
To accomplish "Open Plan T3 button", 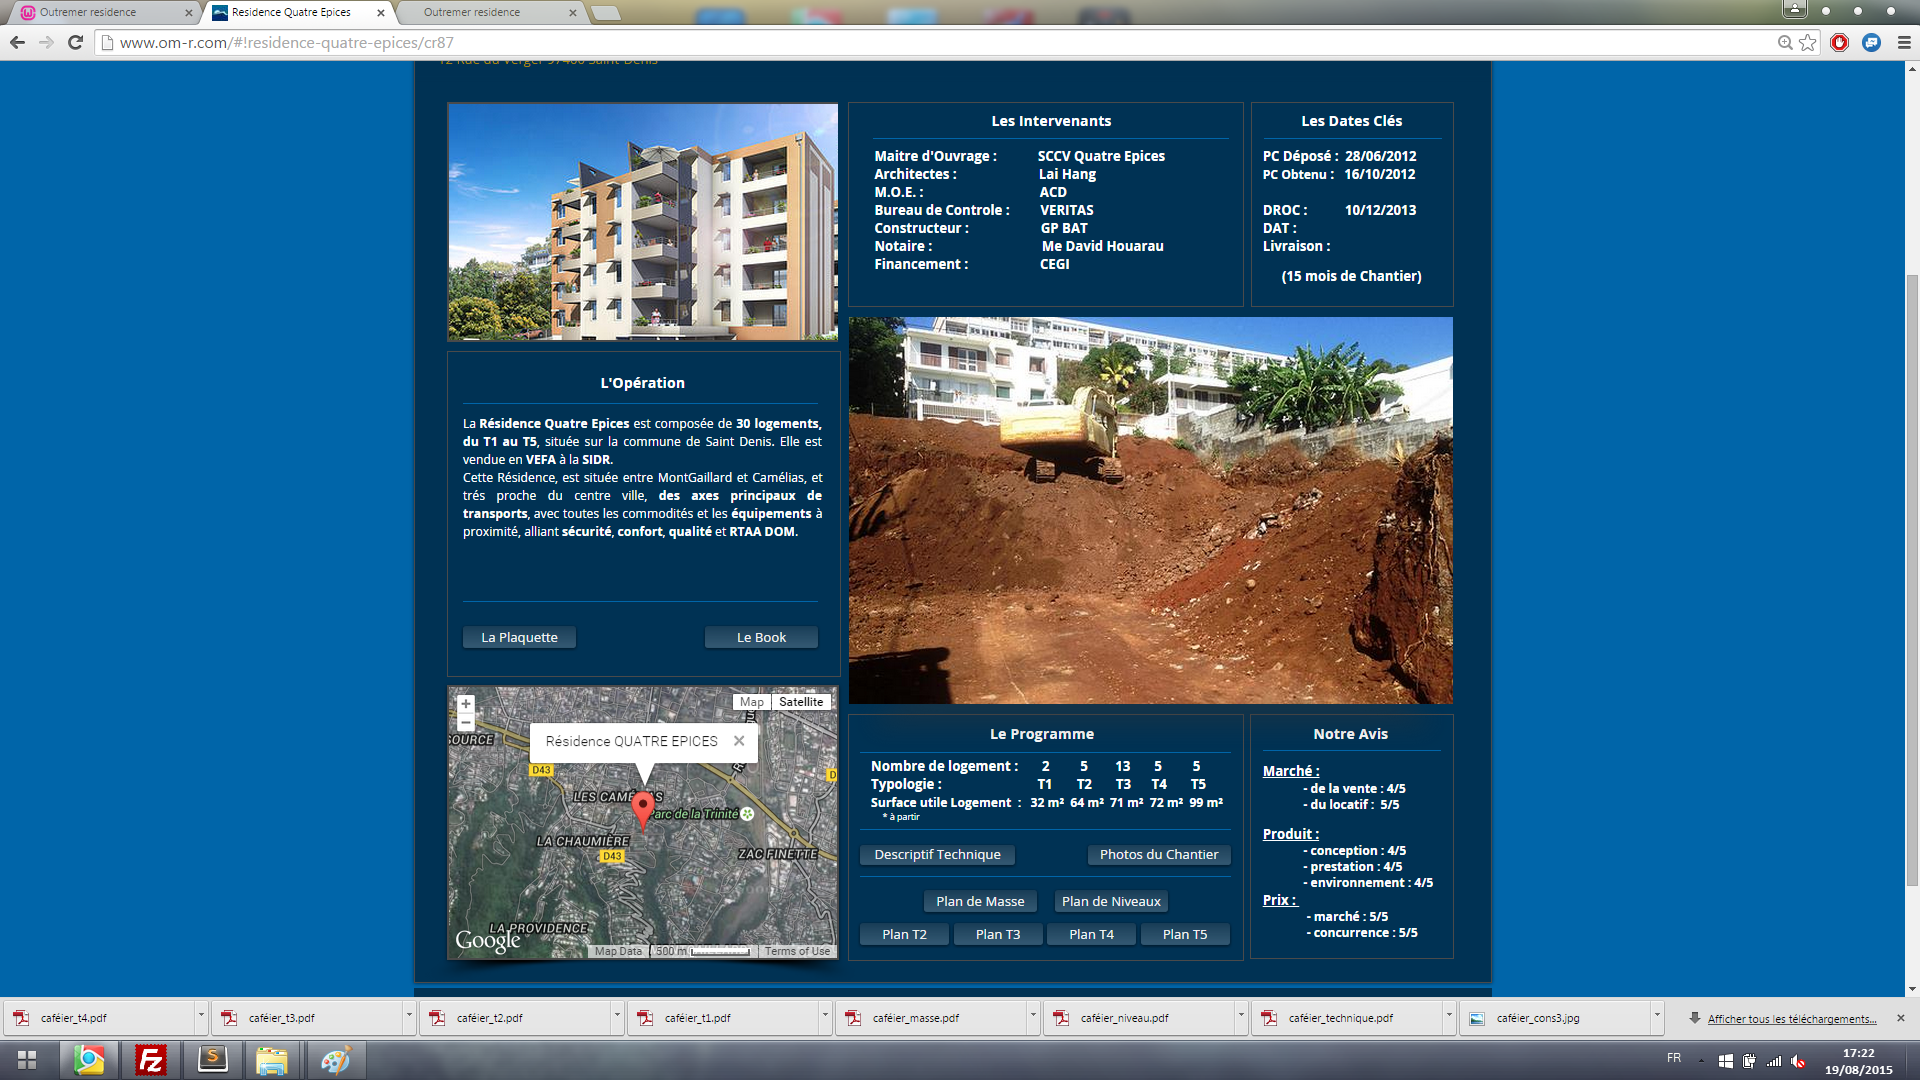I will (x=998, y=934).
